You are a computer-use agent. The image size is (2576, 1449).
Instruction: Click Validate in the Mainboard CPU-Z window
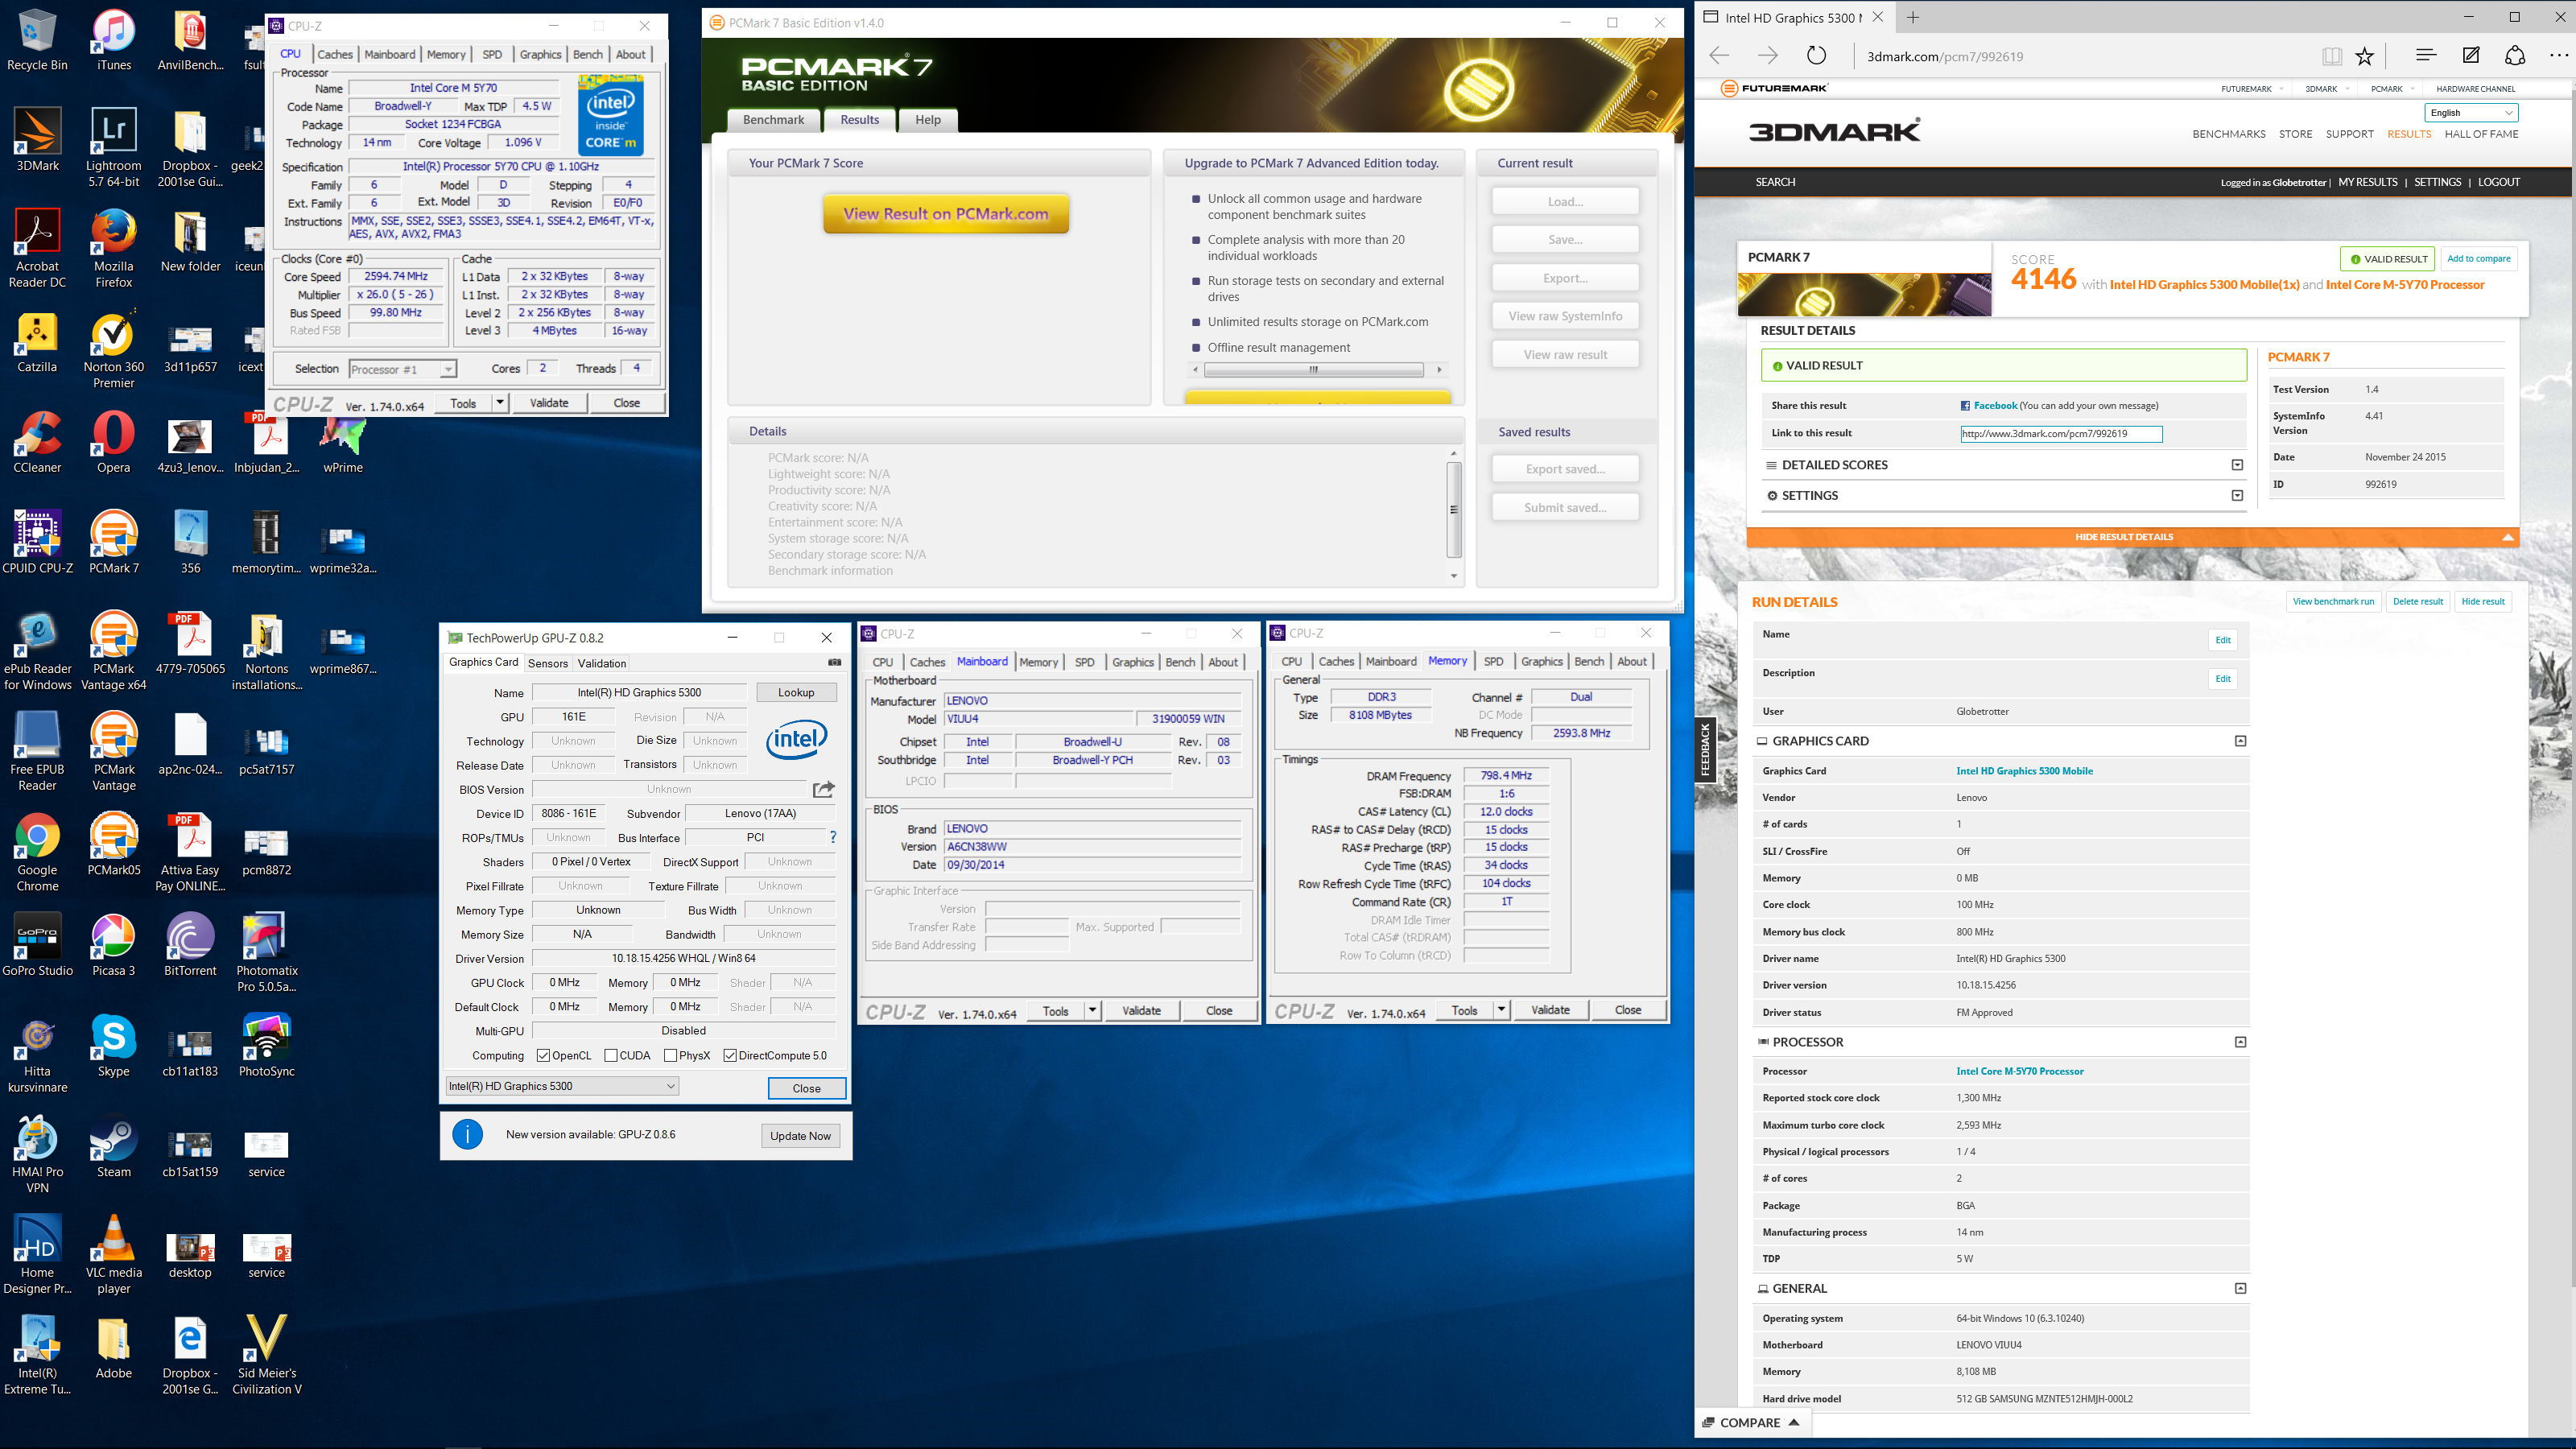click(x=1141, y=1010)
